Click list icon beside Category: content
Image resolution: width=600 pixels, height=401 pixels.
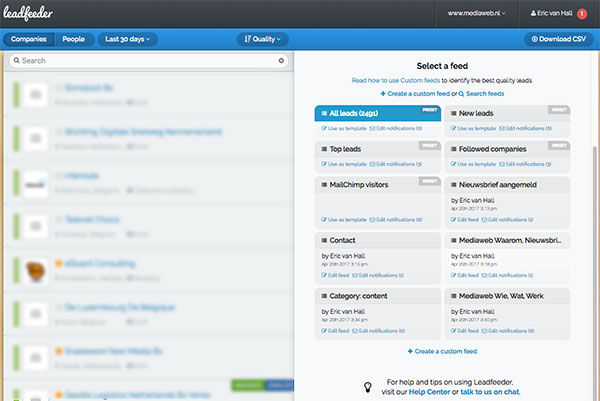click(324, 296)
